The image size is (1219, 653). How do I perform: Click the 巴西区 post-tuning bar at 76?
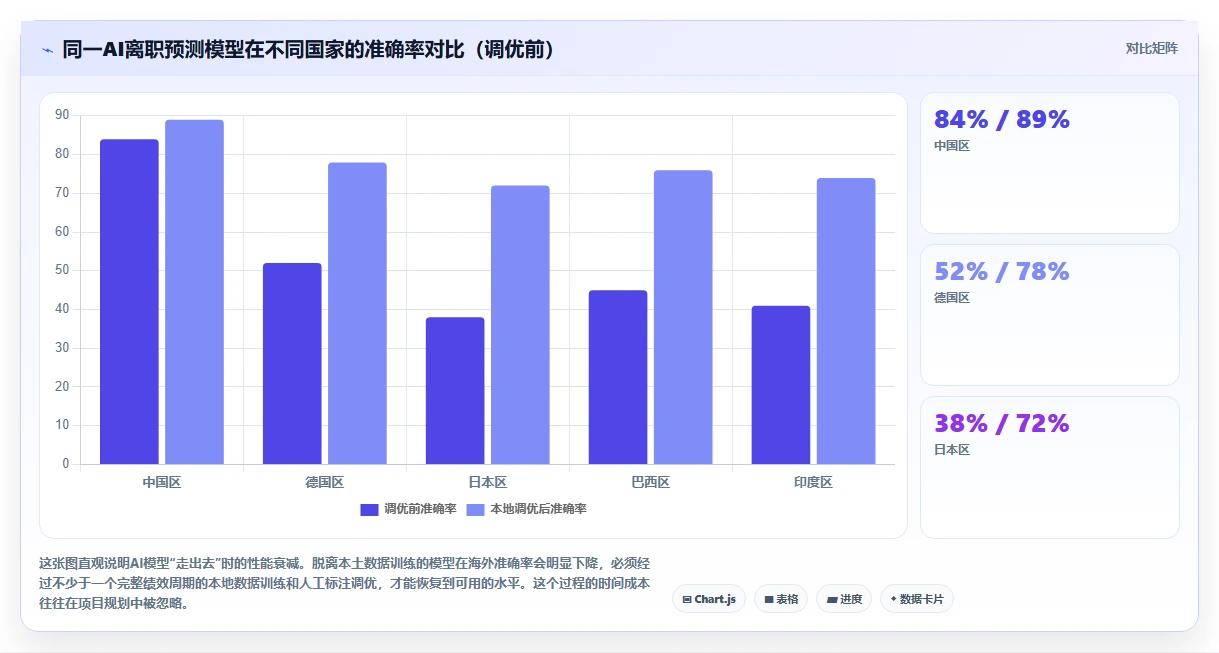pyautogui.click(x=683, y=317)
